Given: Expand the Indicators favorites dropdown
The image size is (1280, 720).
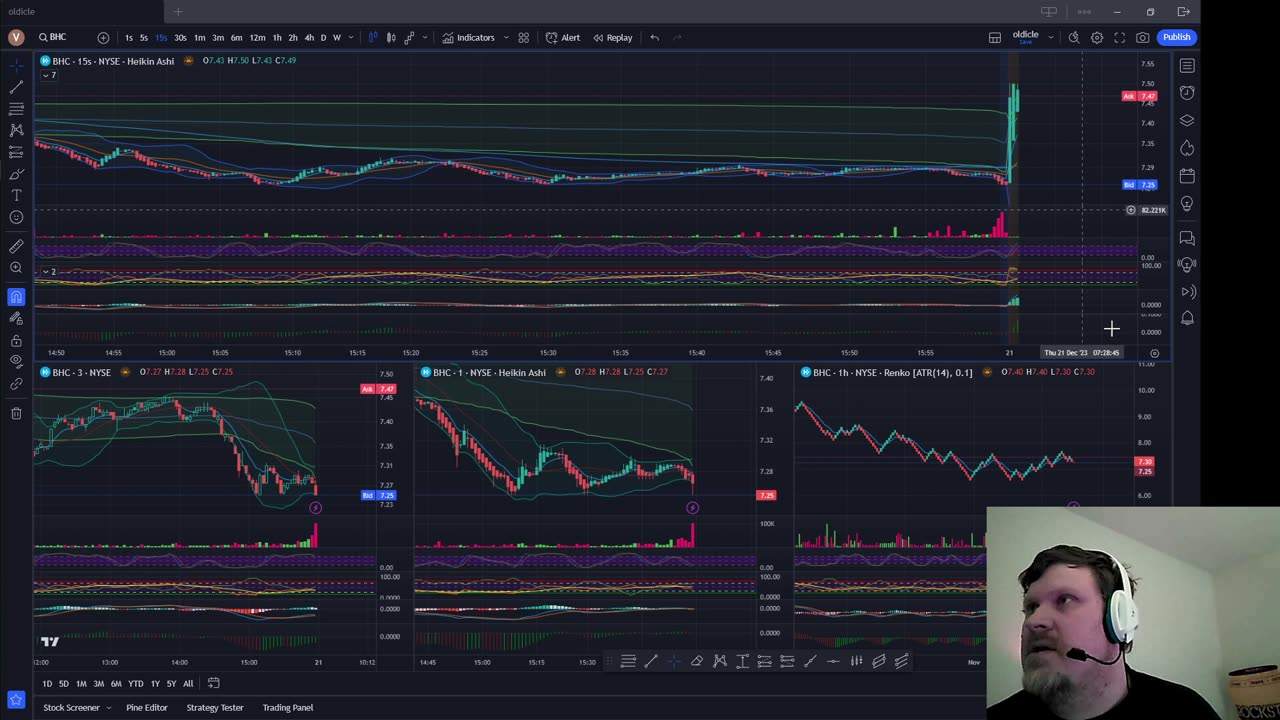Looking at the screenshot, I should pyautogui.click(x=504, y=38).
